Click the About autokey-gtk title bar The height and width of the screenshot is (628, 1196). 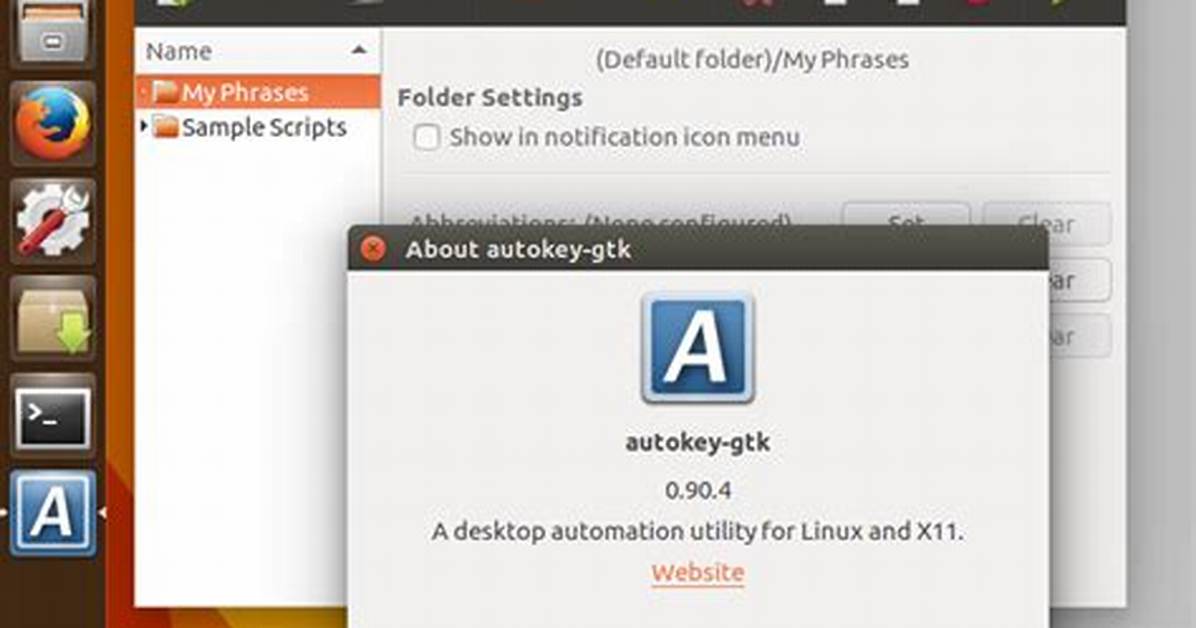698,249
